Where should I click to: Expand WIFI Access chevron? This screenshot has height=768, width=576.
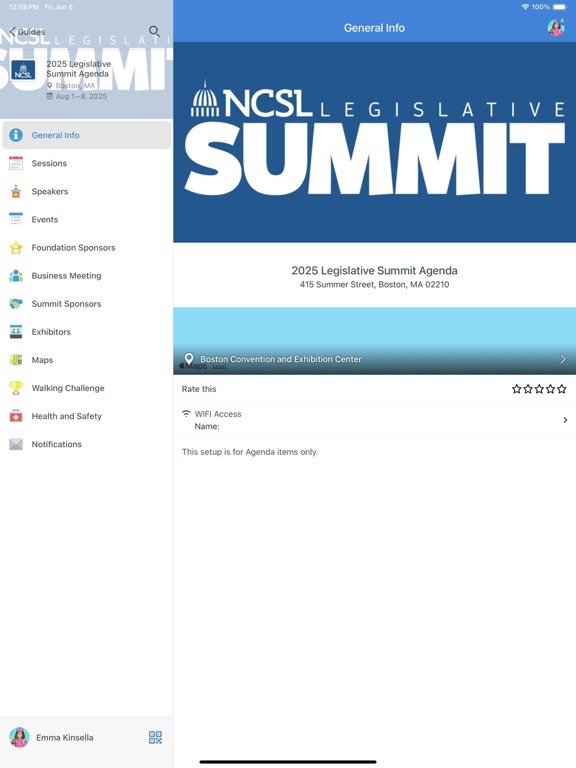pos(565,420)
